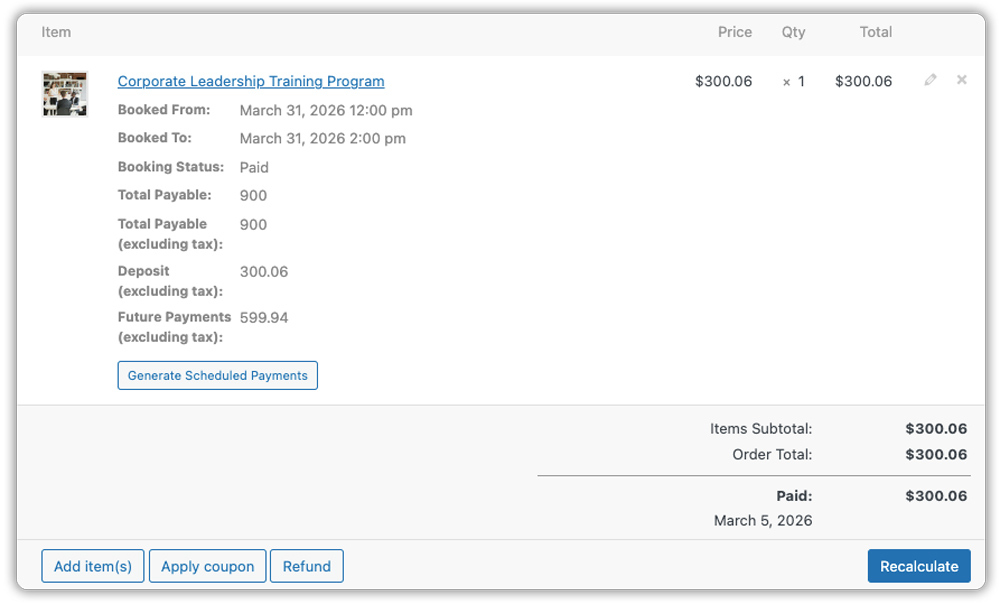Click the Price column header

735,32
